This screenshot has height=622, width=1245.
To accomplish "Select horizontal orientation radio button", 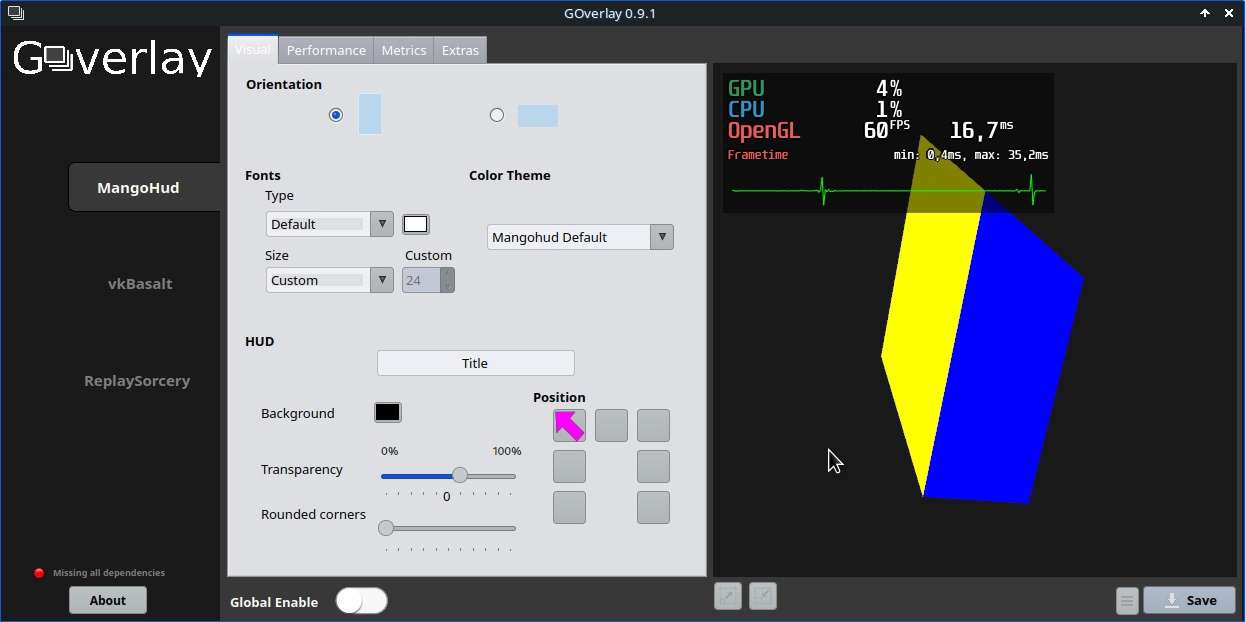I will (x=497, y=115).
